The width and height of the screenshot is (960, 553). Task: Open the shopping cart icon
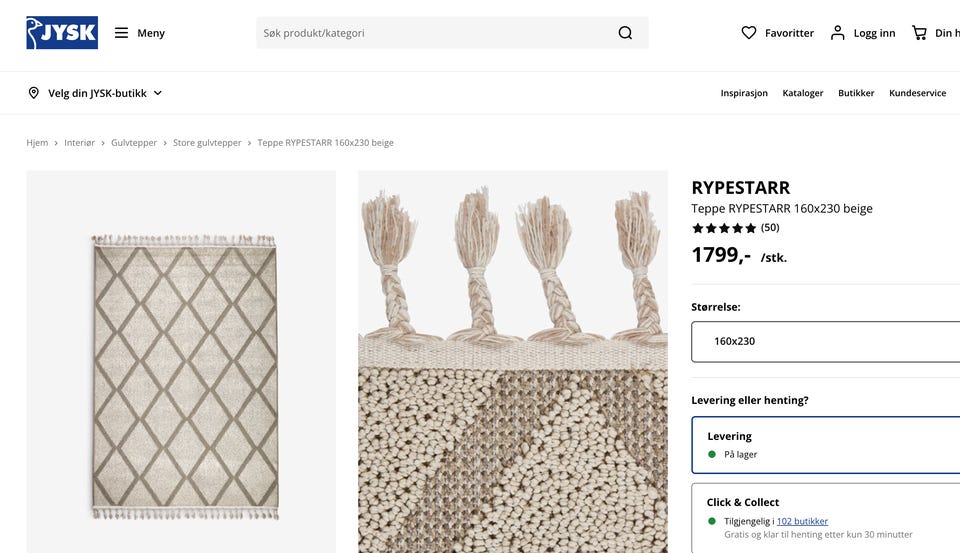pyautogui.click(x=919, y=33)
